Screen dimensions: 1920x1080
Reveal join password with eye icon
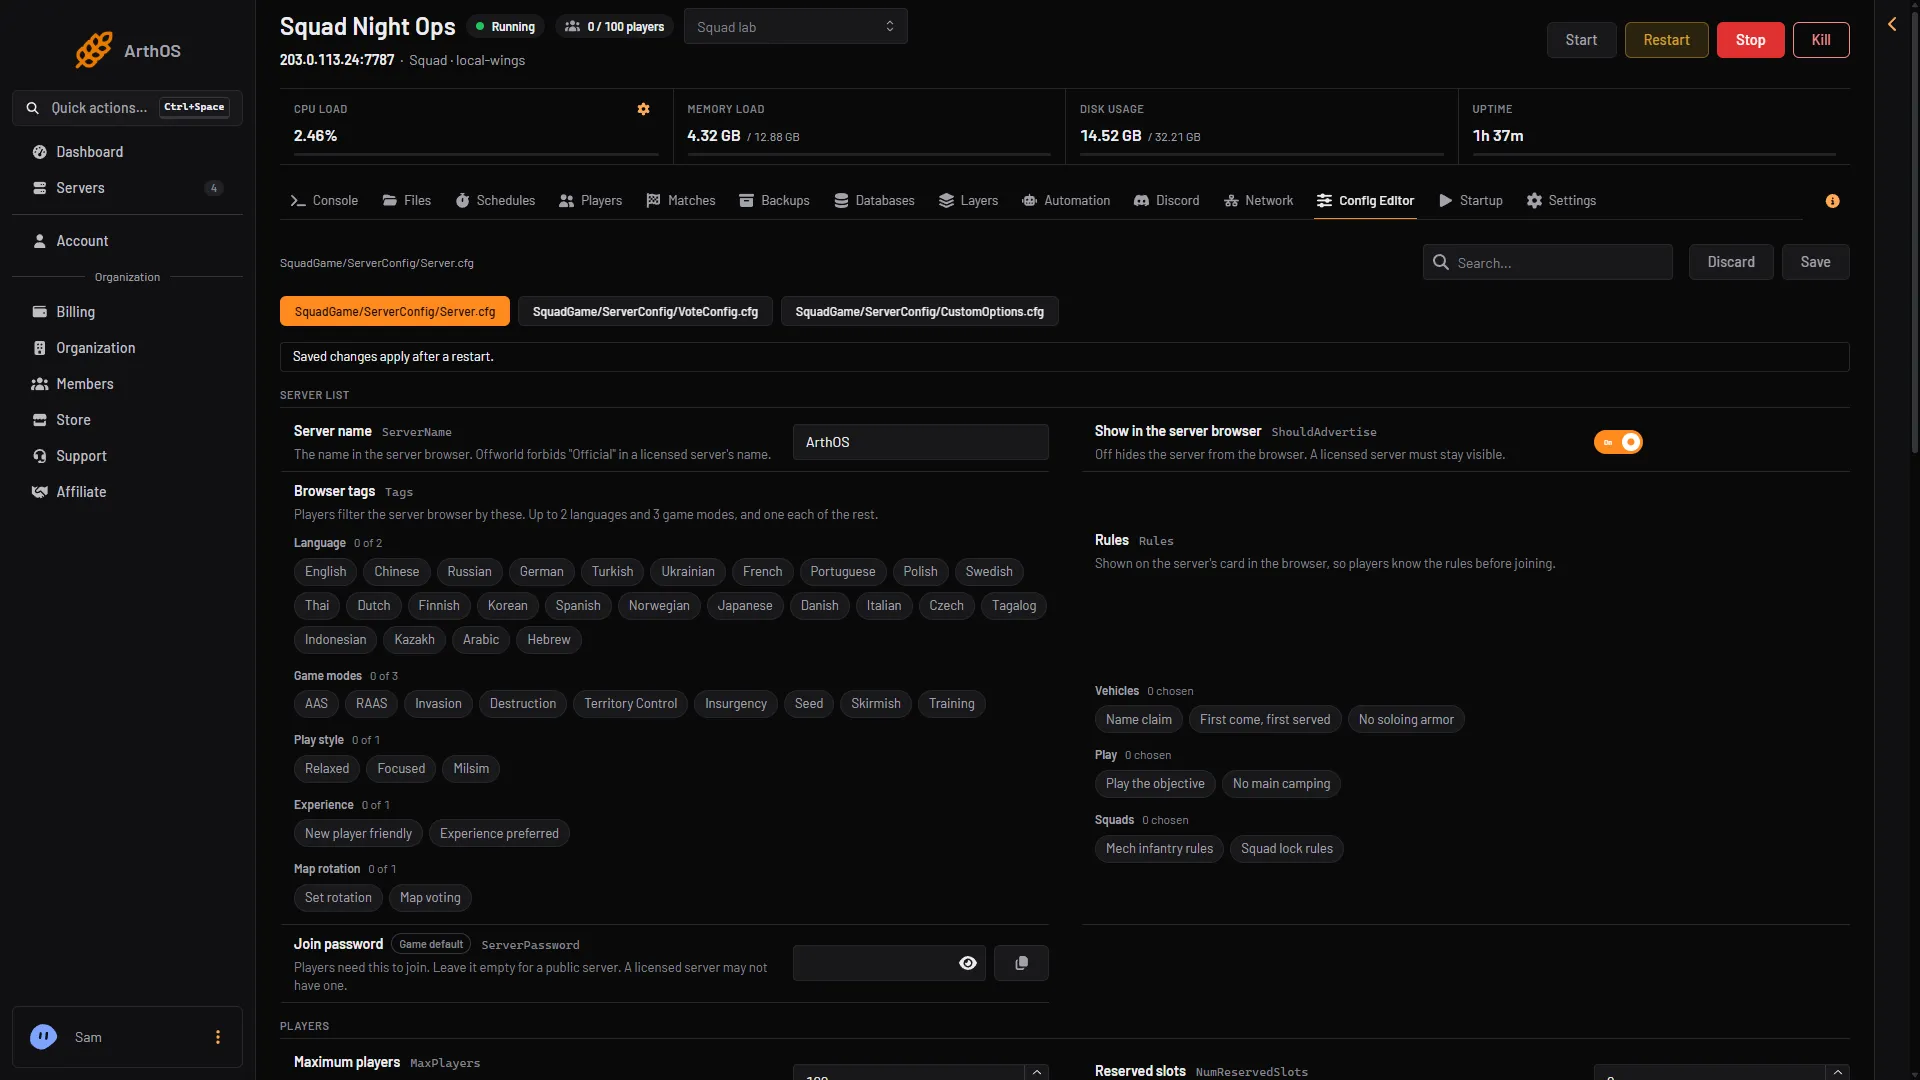click(968, 963)
